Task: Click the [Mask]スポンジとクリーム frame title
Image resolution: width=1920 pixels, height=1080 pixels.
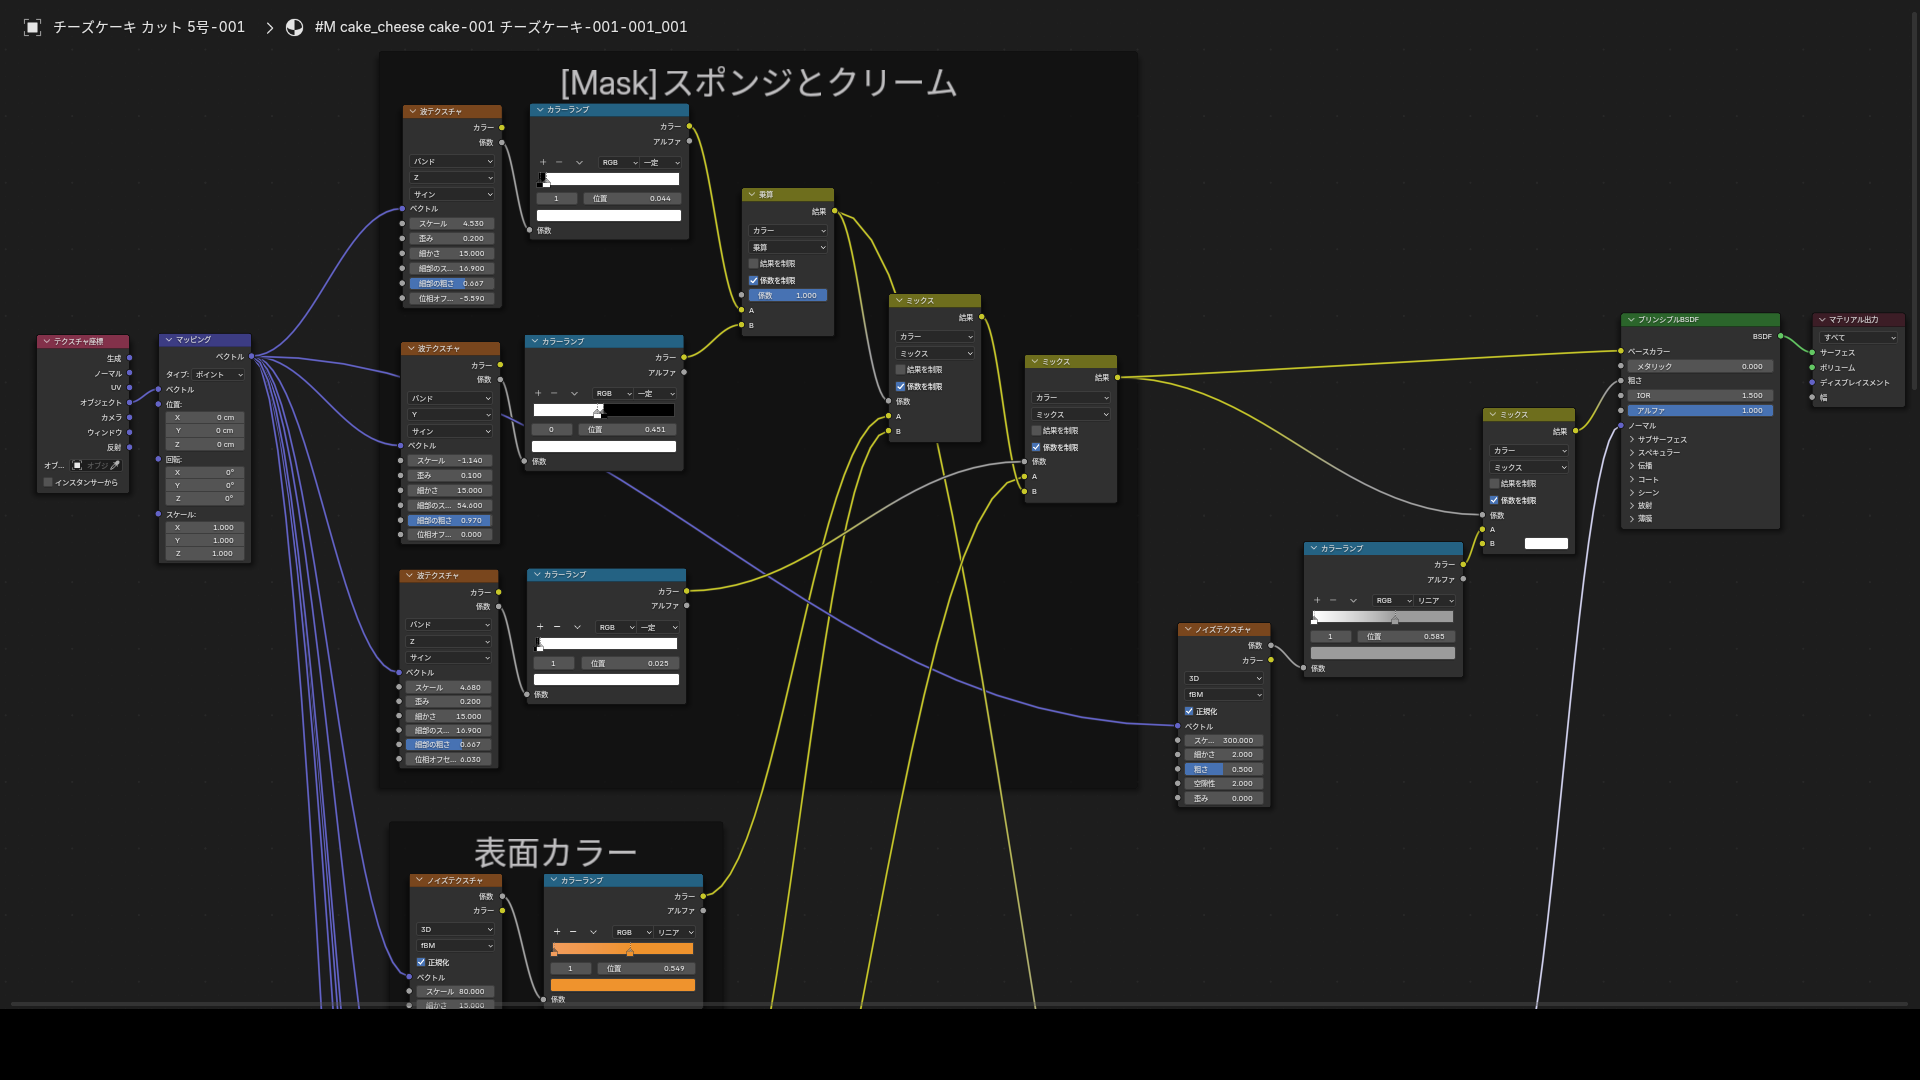Action: coord(758,83)
